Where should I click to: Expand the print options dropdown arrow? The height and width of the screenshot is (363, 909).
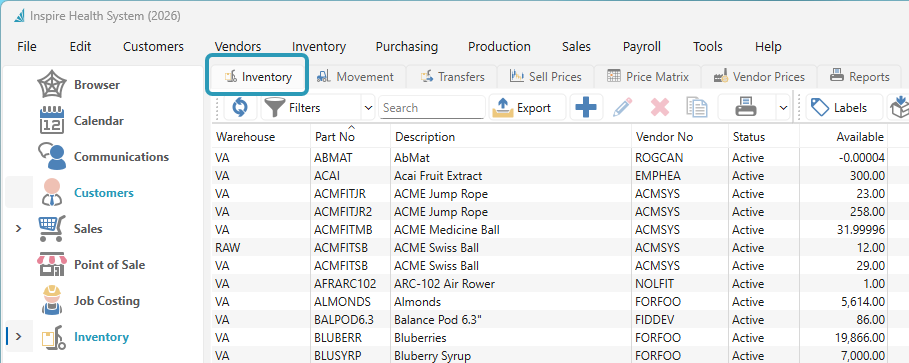[x=783, y=108]
